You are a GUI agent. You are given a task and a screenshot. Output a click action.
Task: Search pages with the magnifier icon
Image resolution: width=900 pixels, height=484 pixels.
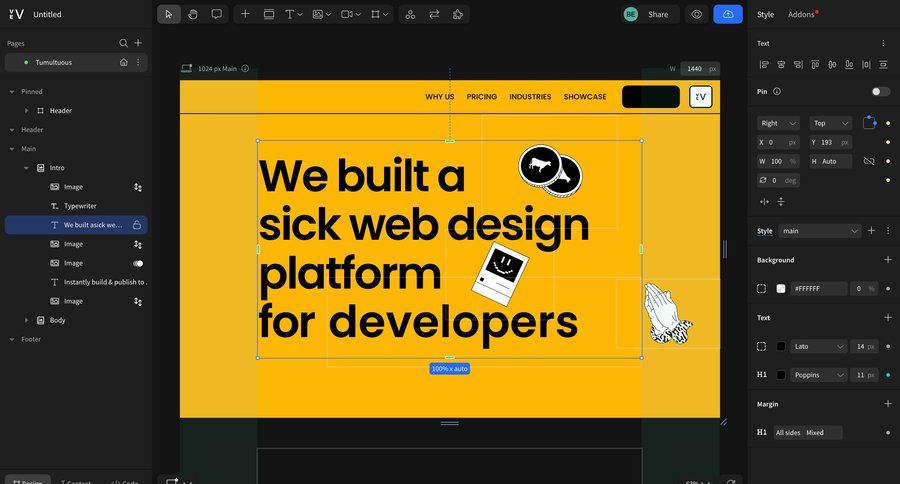click(123, 43)
